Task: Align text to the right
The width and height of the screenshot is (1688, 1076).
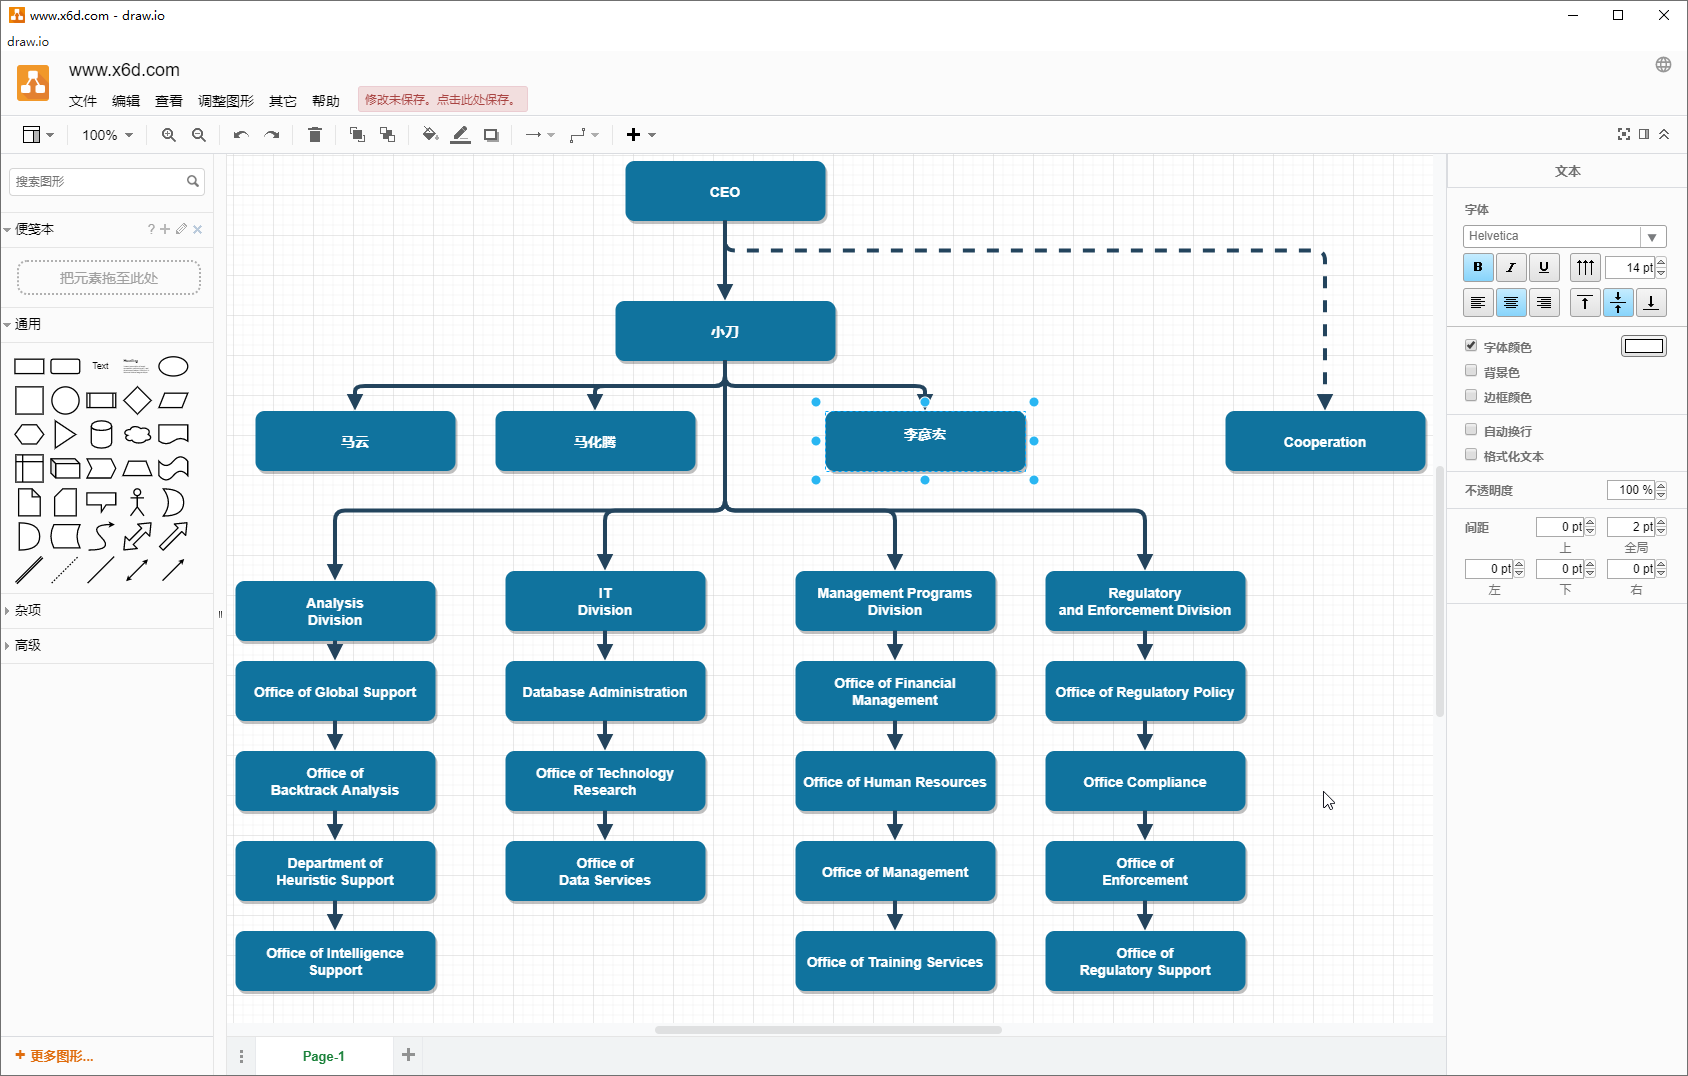Action: (1544, 302)
